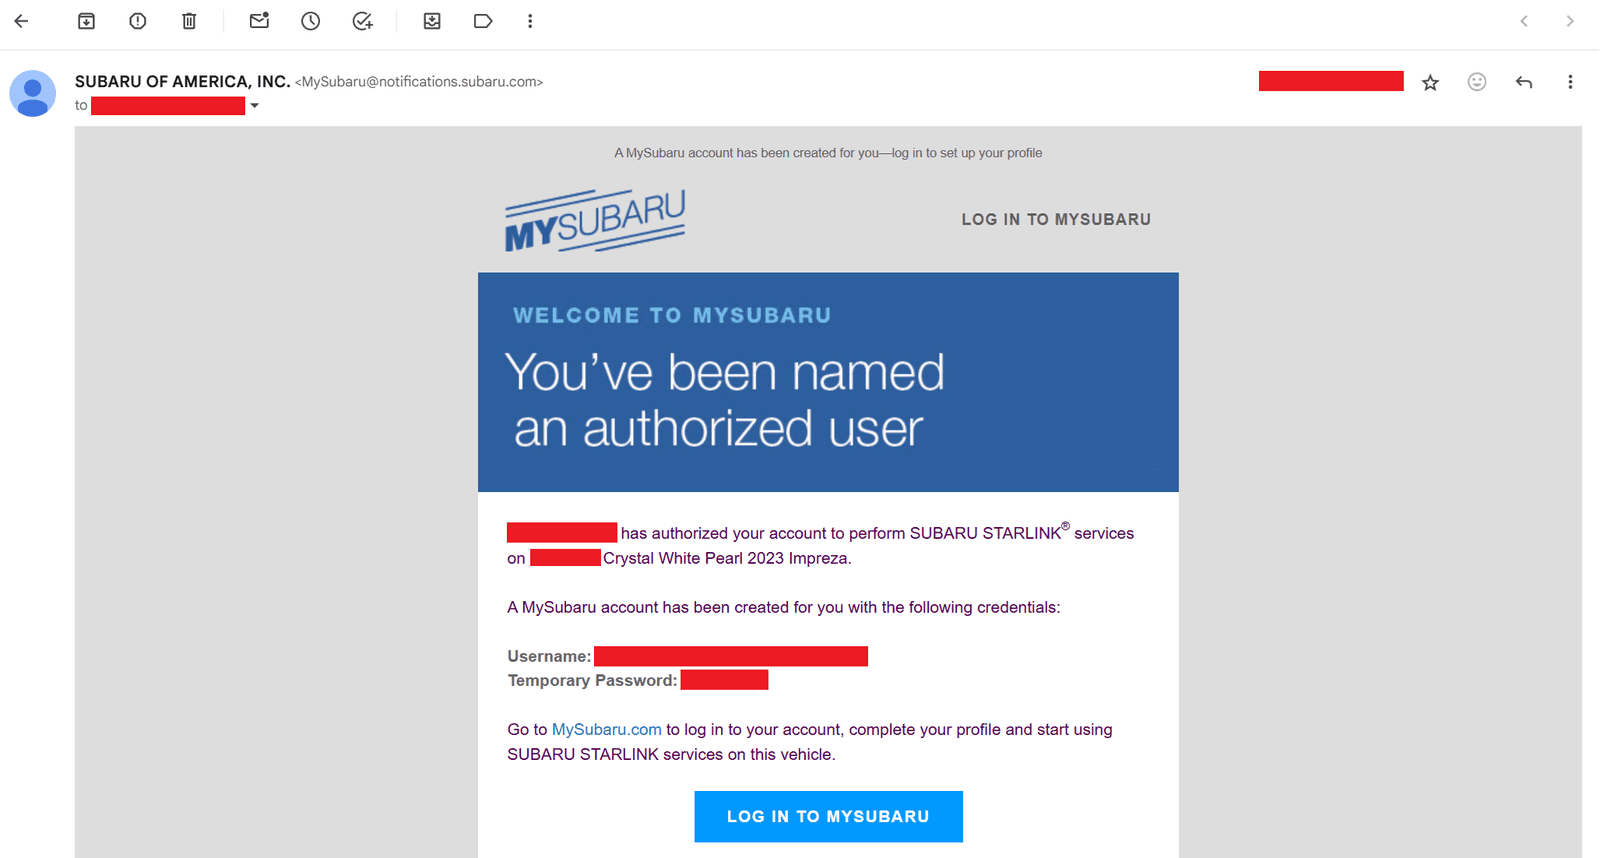This screenshot has width=1600, height=858.
Task: Open the toolbar More options menu
Action: click(530, 21)
